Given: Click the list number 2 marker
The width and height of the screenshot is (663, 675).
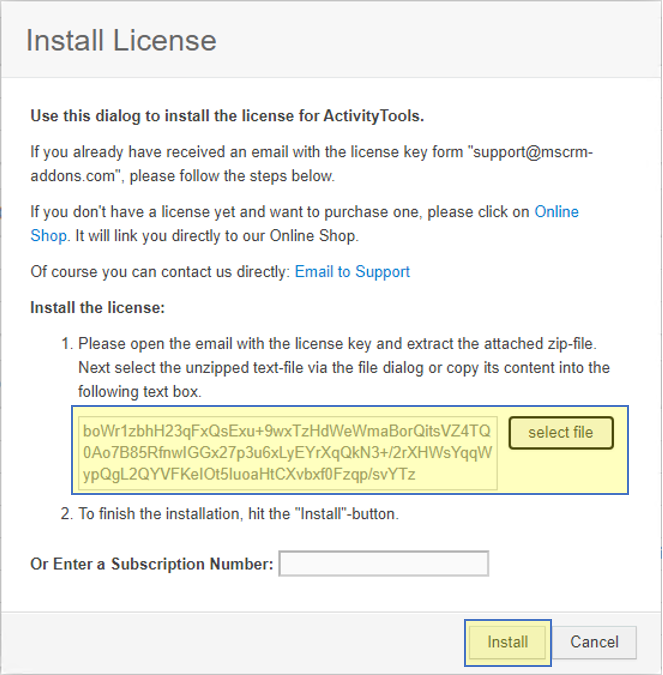Looking at the screenshot, I should coord(68,515).
